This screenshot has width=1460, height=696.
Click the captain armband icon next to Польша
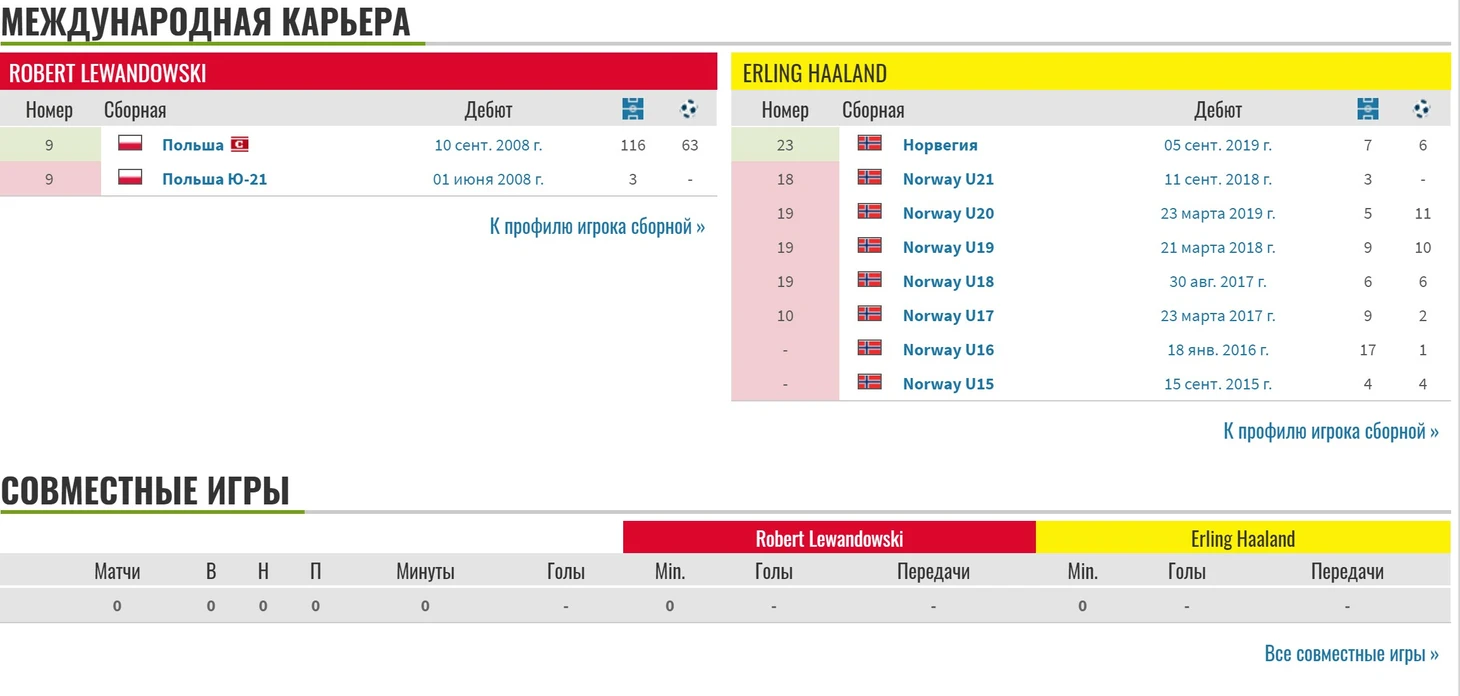click(240, 144)
